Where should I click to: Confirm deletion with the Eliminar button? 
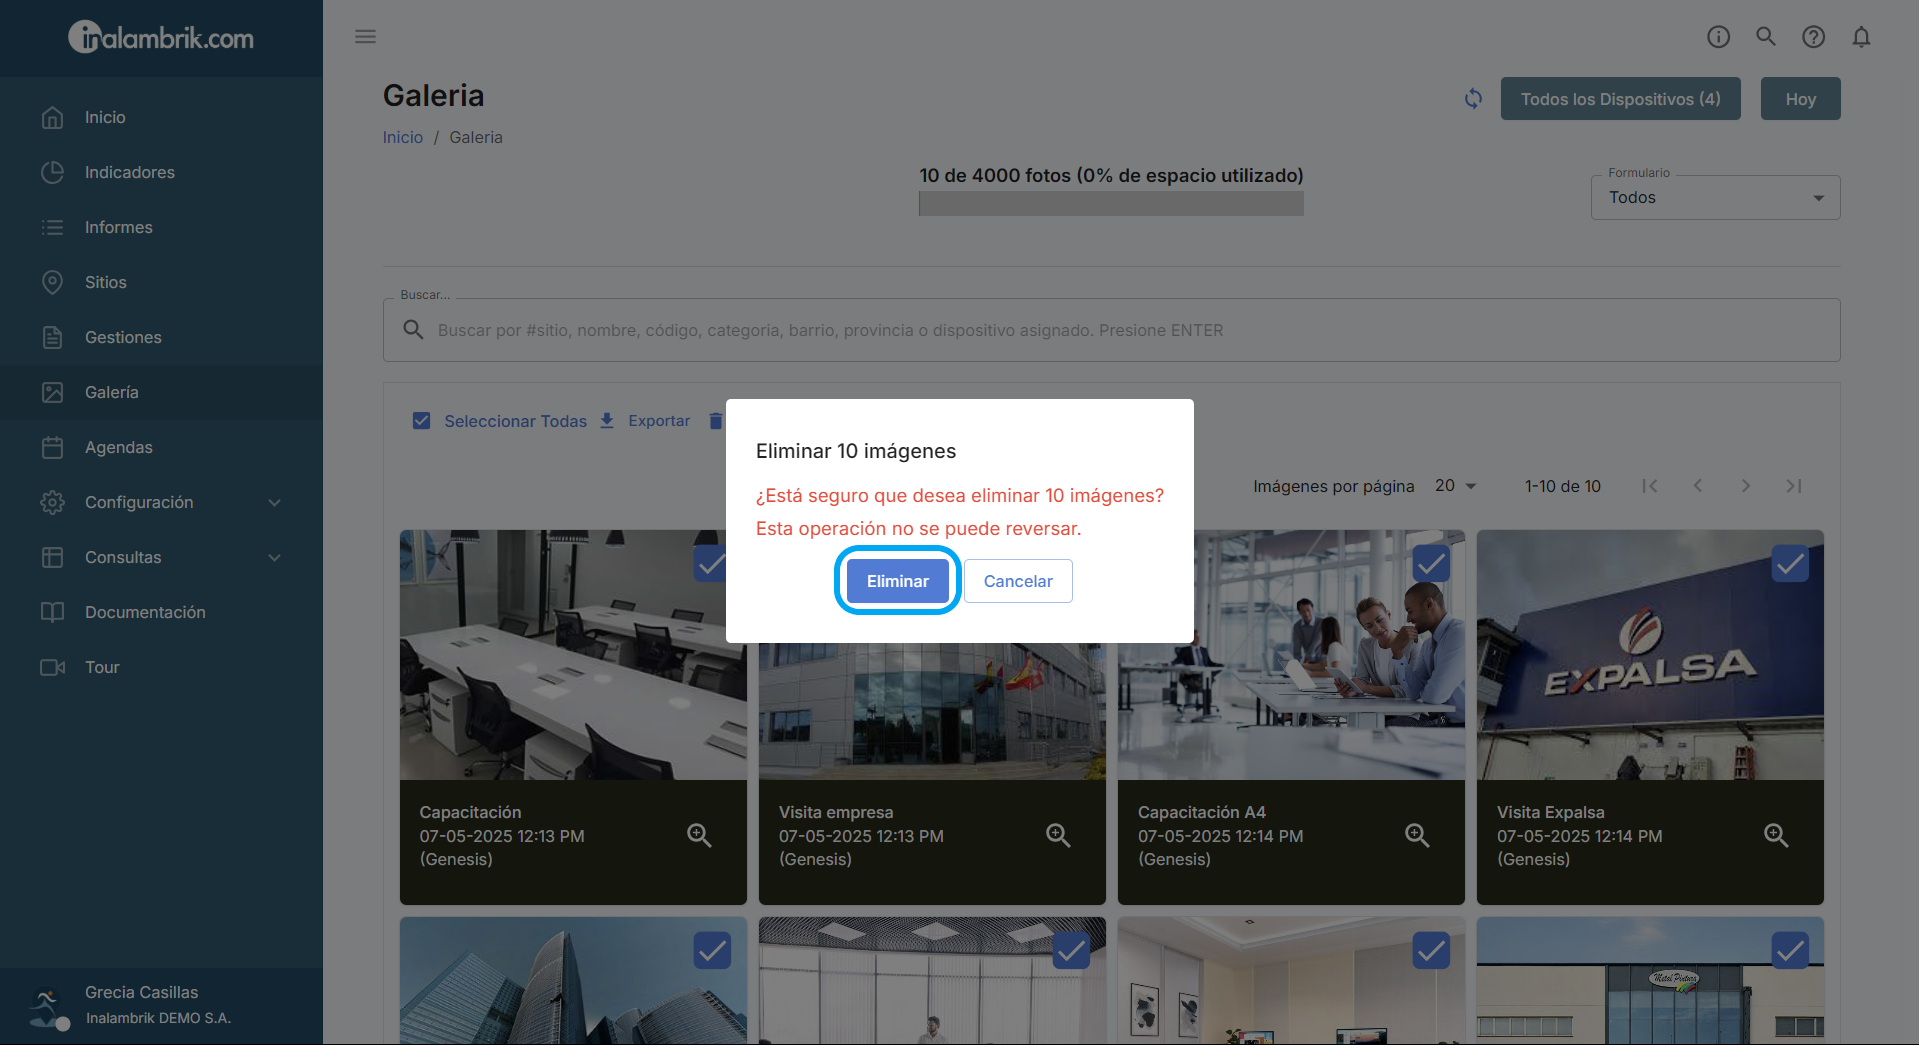pyautogui.click(x=897, y=581)
